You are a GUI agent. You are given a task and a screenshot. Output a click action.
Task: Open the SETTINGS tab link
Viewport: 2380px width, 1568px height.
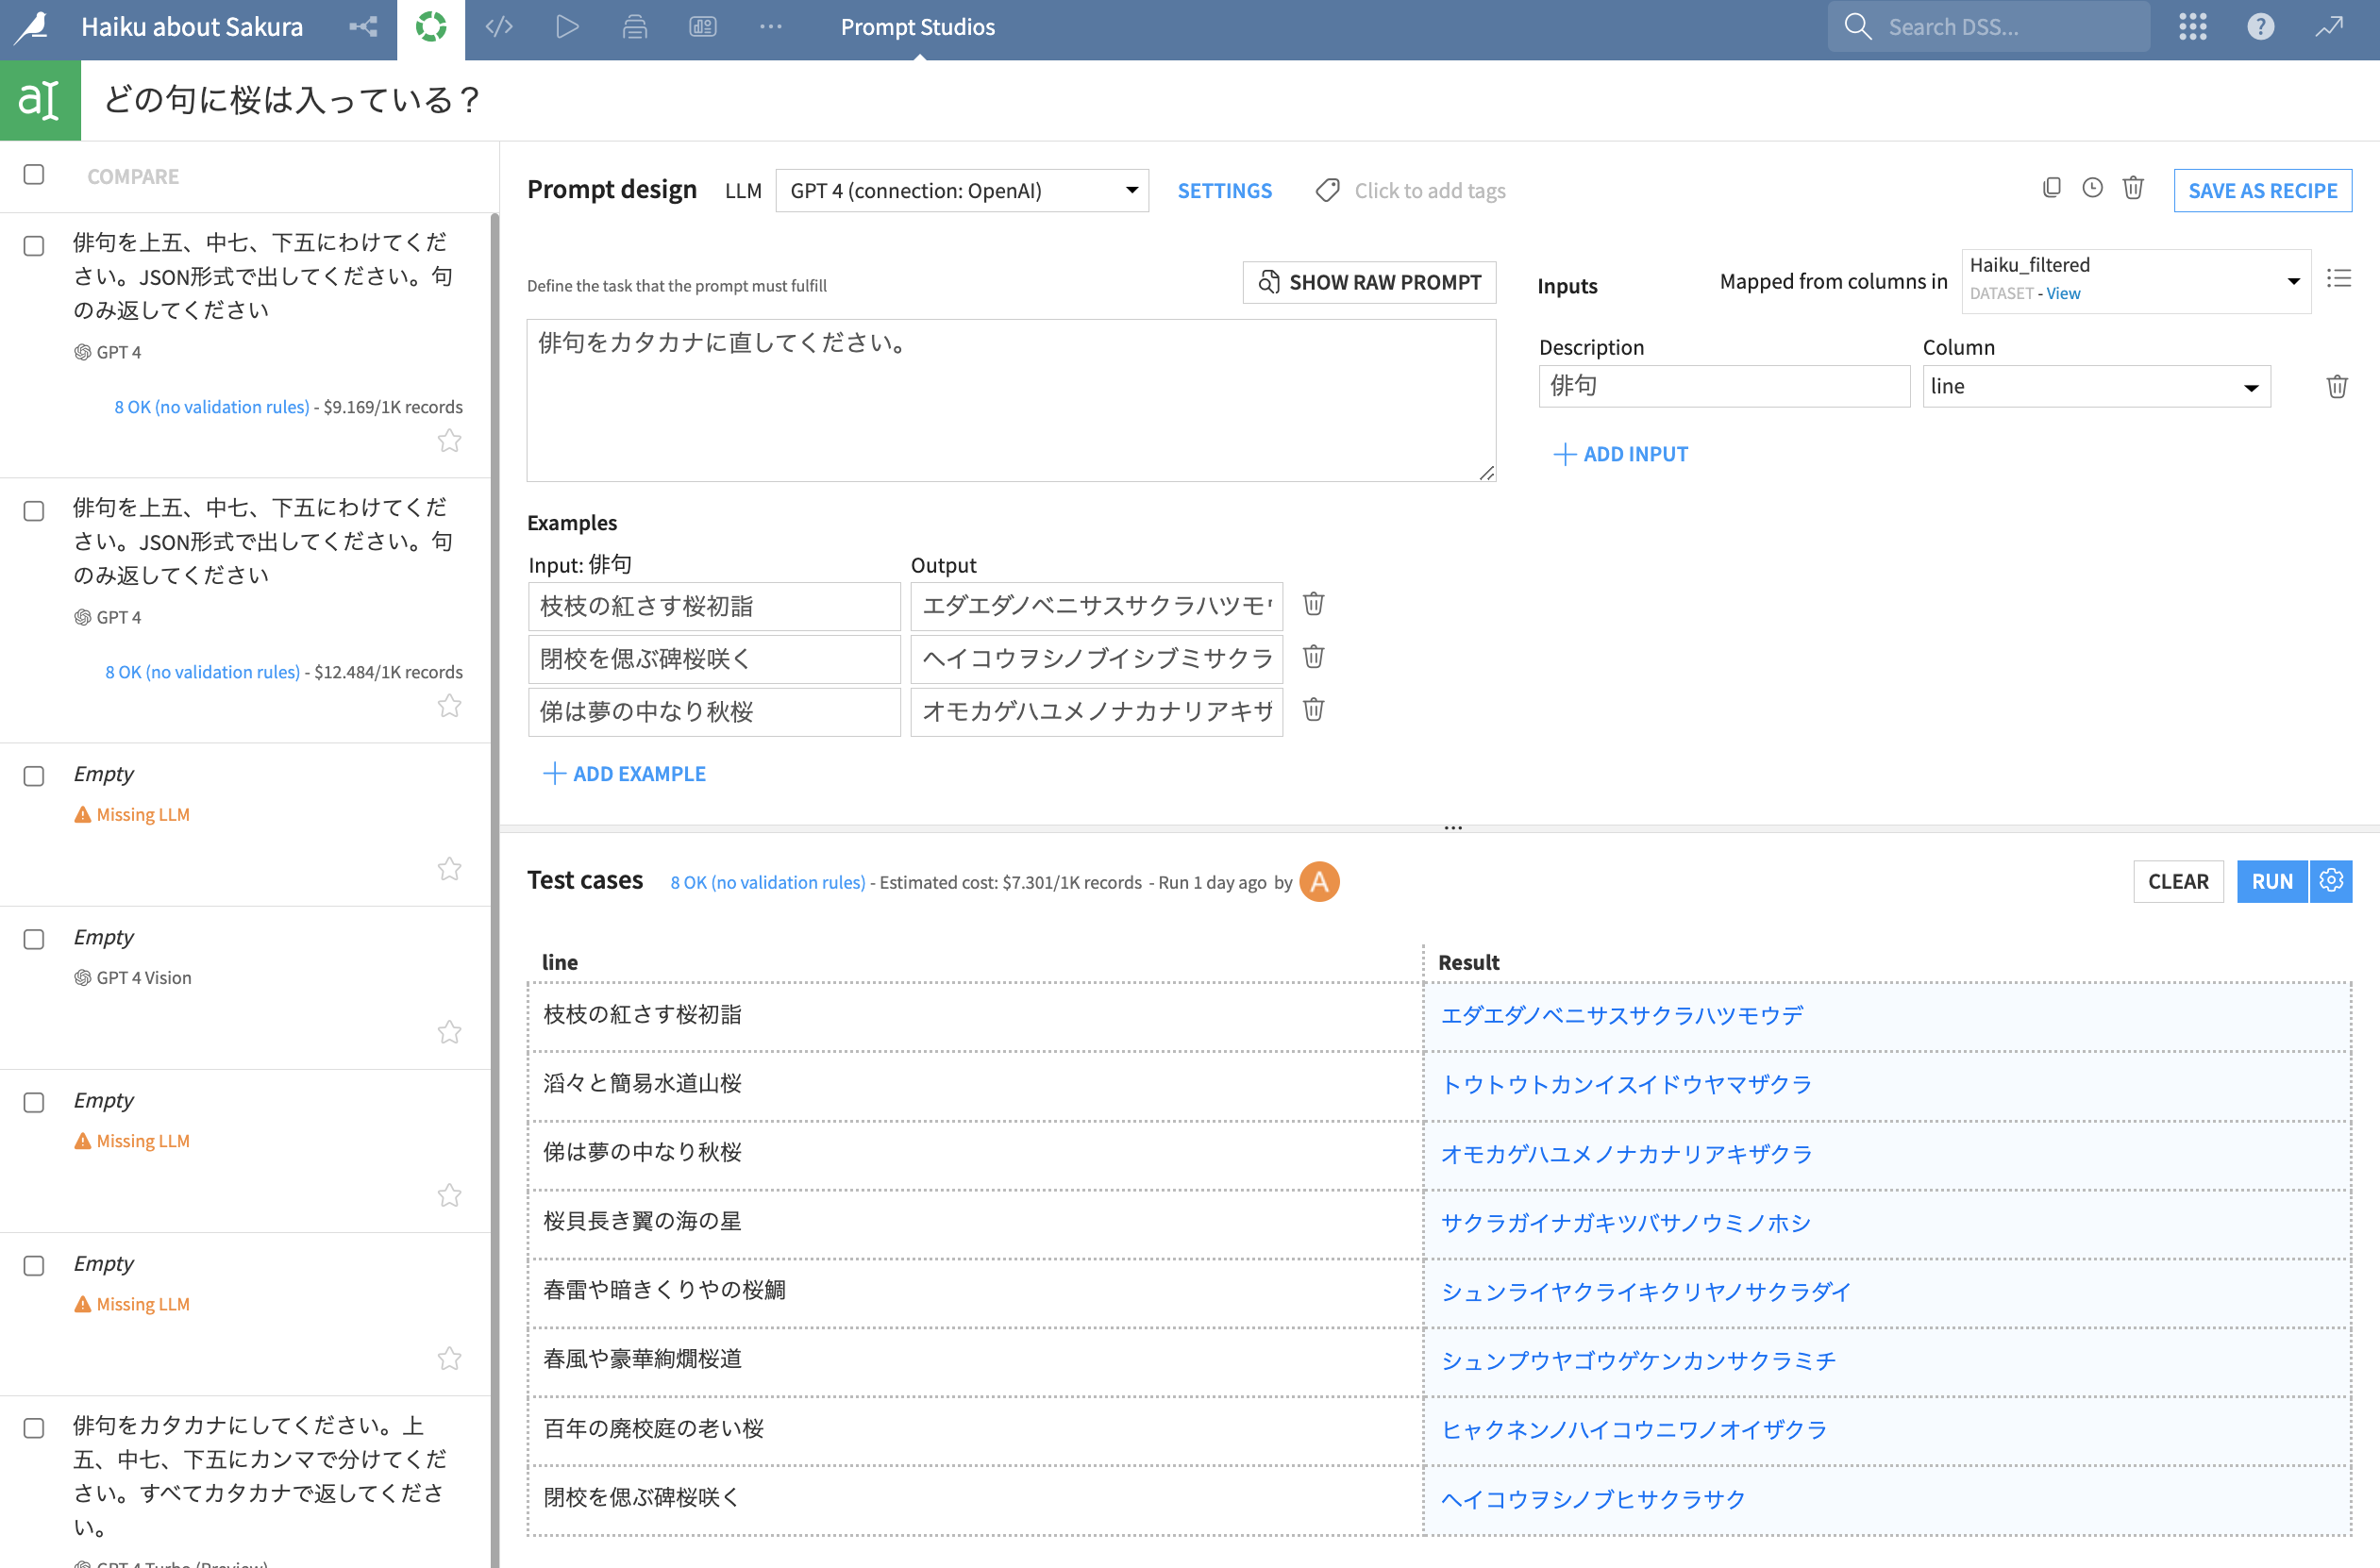pyautogui.click(x=1224, y=190)
